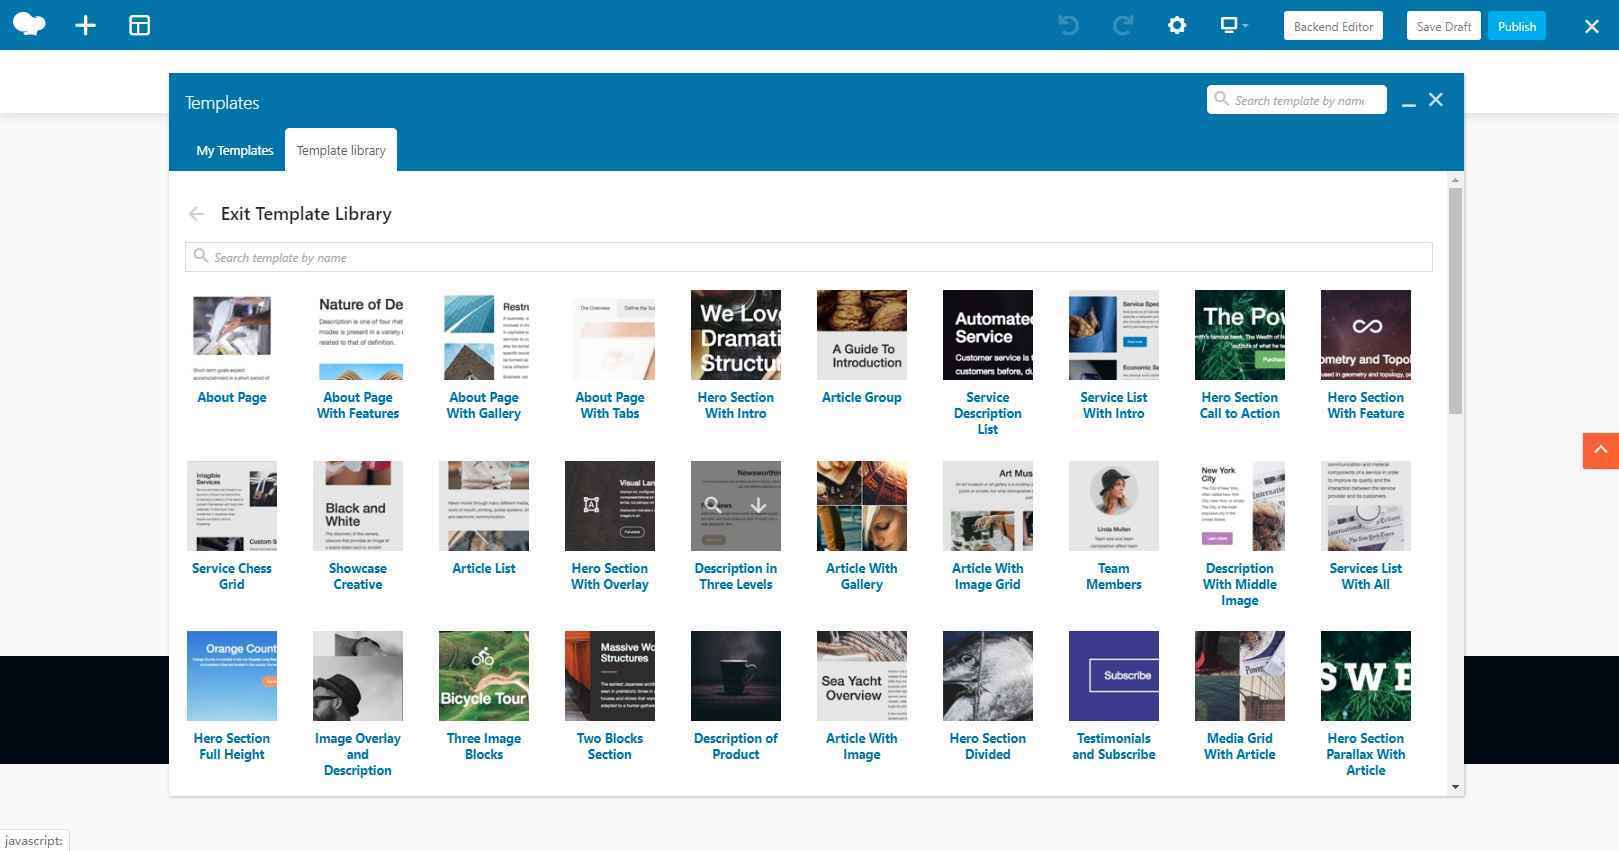
Task: Click the undo arrow icon
Action: (x=1068, y=25)
